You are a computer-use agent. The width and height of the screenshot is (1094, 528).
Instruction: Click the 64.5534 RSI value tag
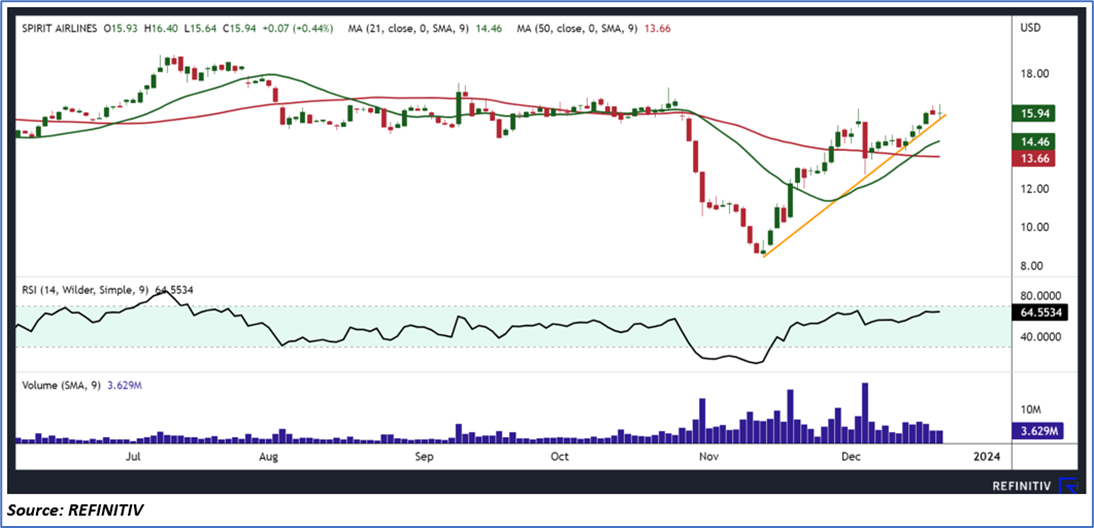1042,313
